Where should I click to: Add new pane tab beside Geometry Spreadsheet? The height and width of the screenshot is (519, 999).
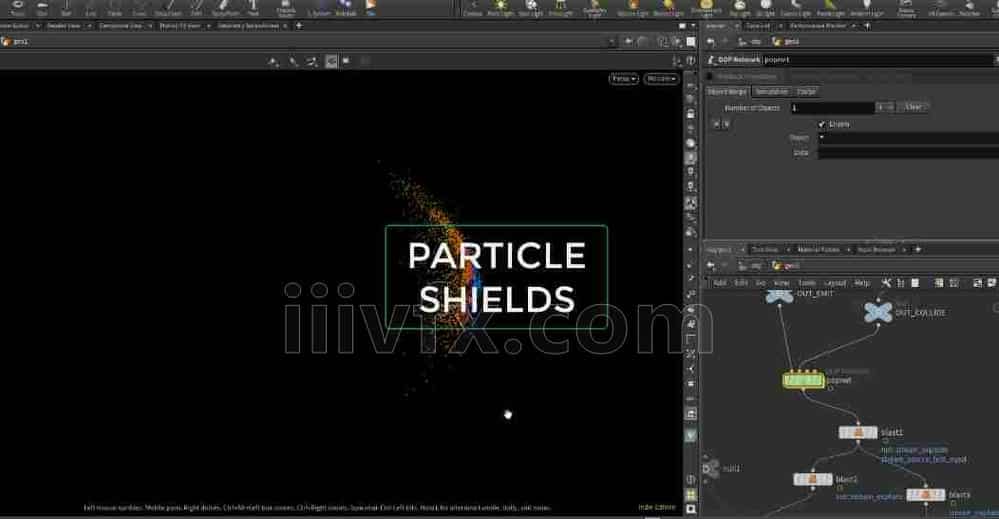[x=299, y=26]
